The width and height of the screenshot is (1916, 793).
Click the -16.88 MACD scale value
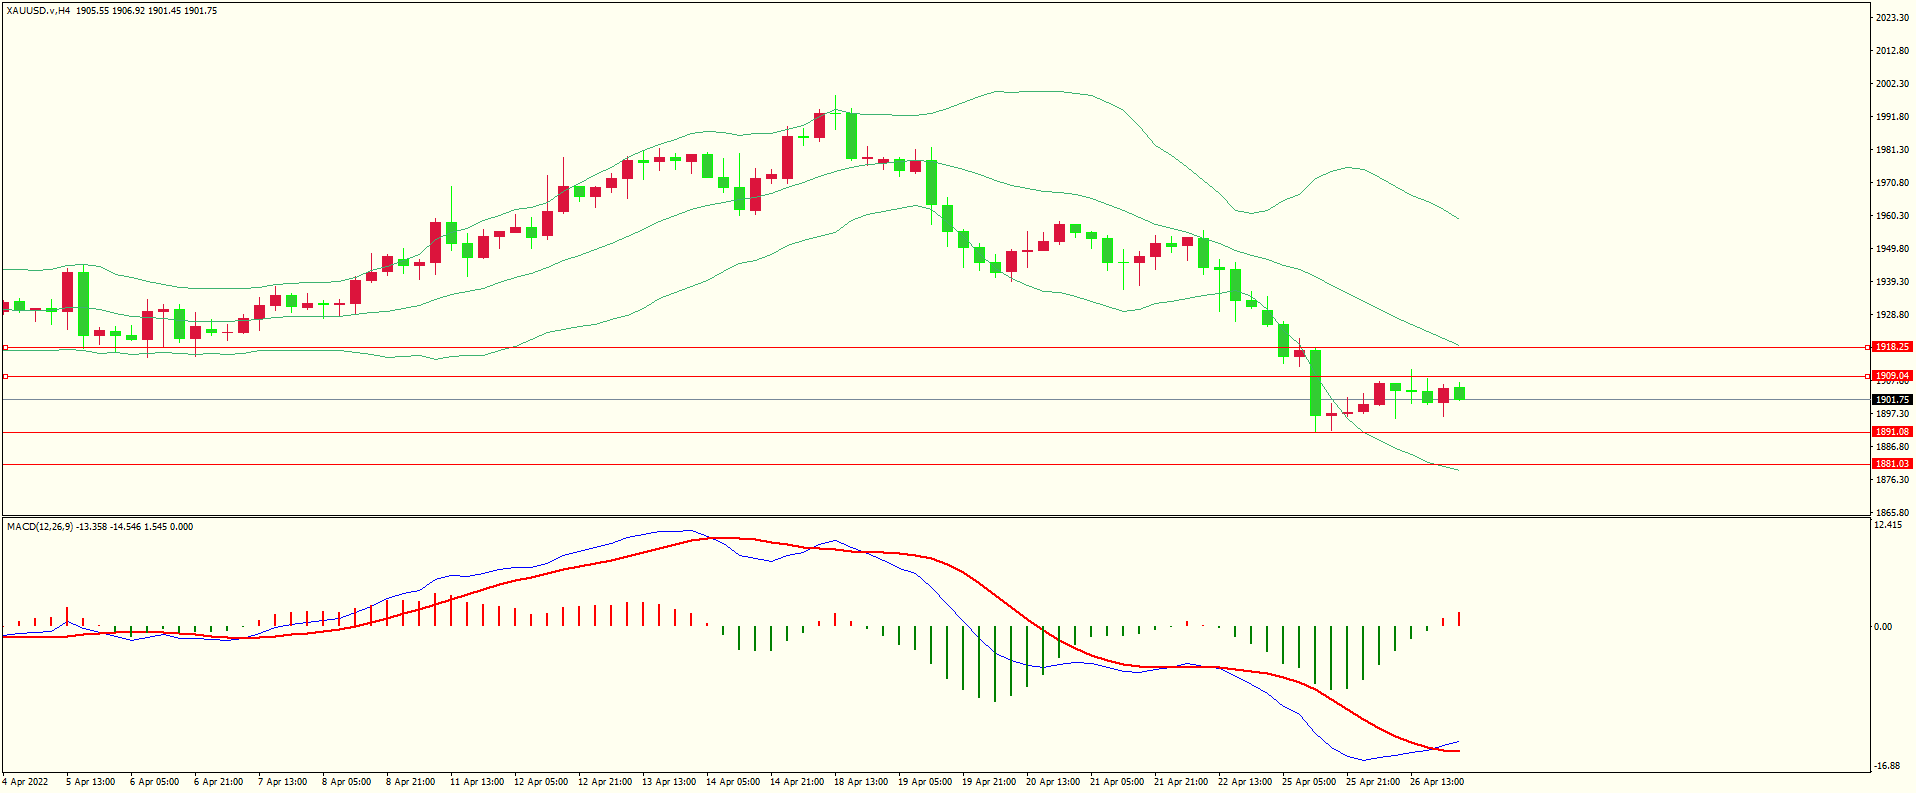coord(1888,766)
